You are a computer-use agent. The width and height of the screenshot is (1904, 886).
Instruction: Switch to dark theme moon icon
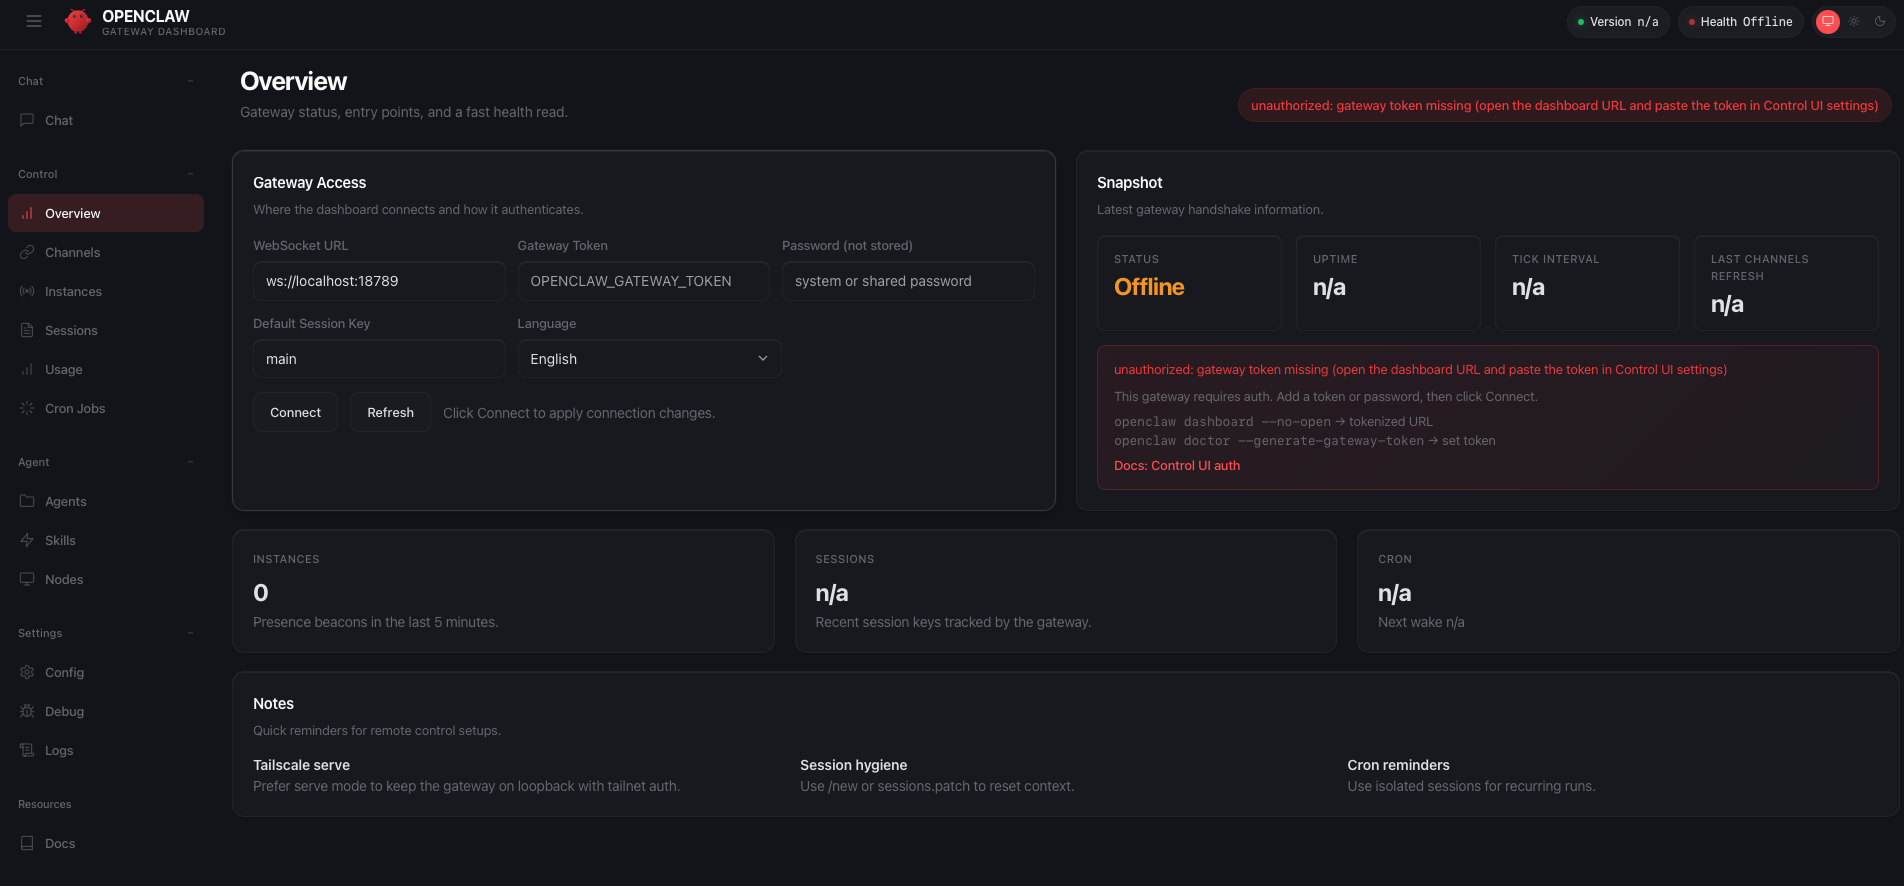1880,21
